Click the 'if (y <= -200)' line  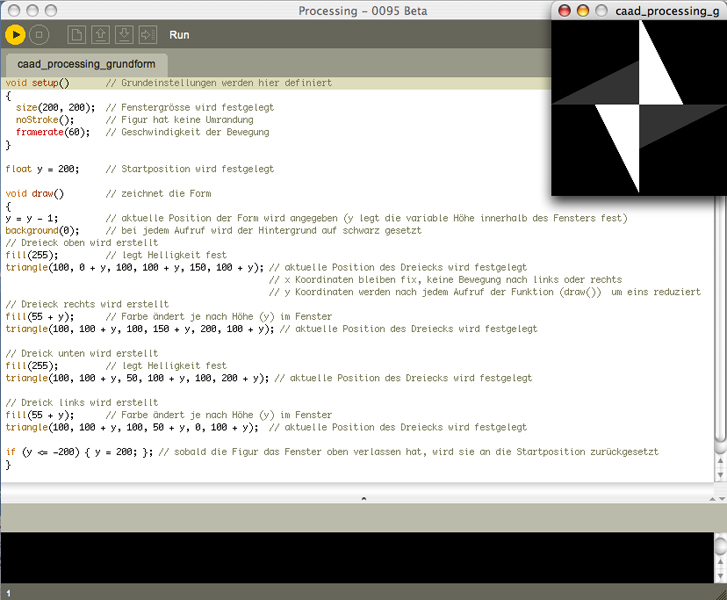click(79, 452)
